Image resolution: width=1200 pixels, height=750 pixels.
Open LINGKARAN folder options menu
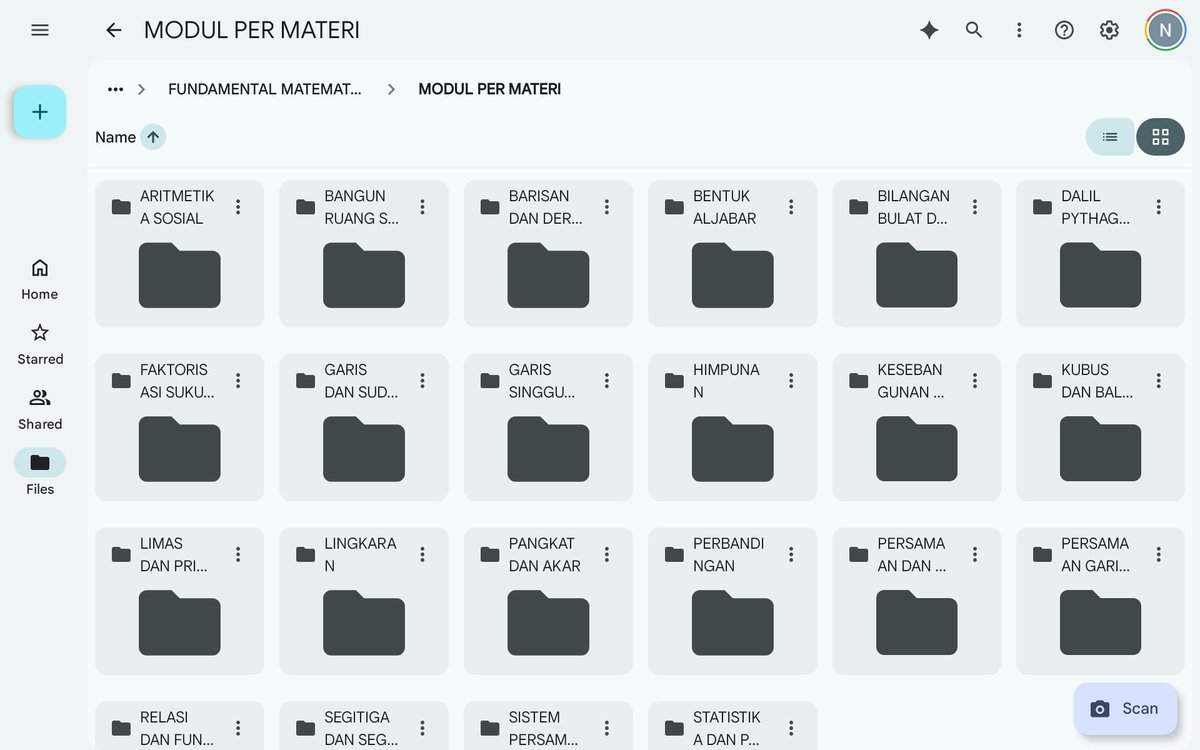tap(422, 555)
